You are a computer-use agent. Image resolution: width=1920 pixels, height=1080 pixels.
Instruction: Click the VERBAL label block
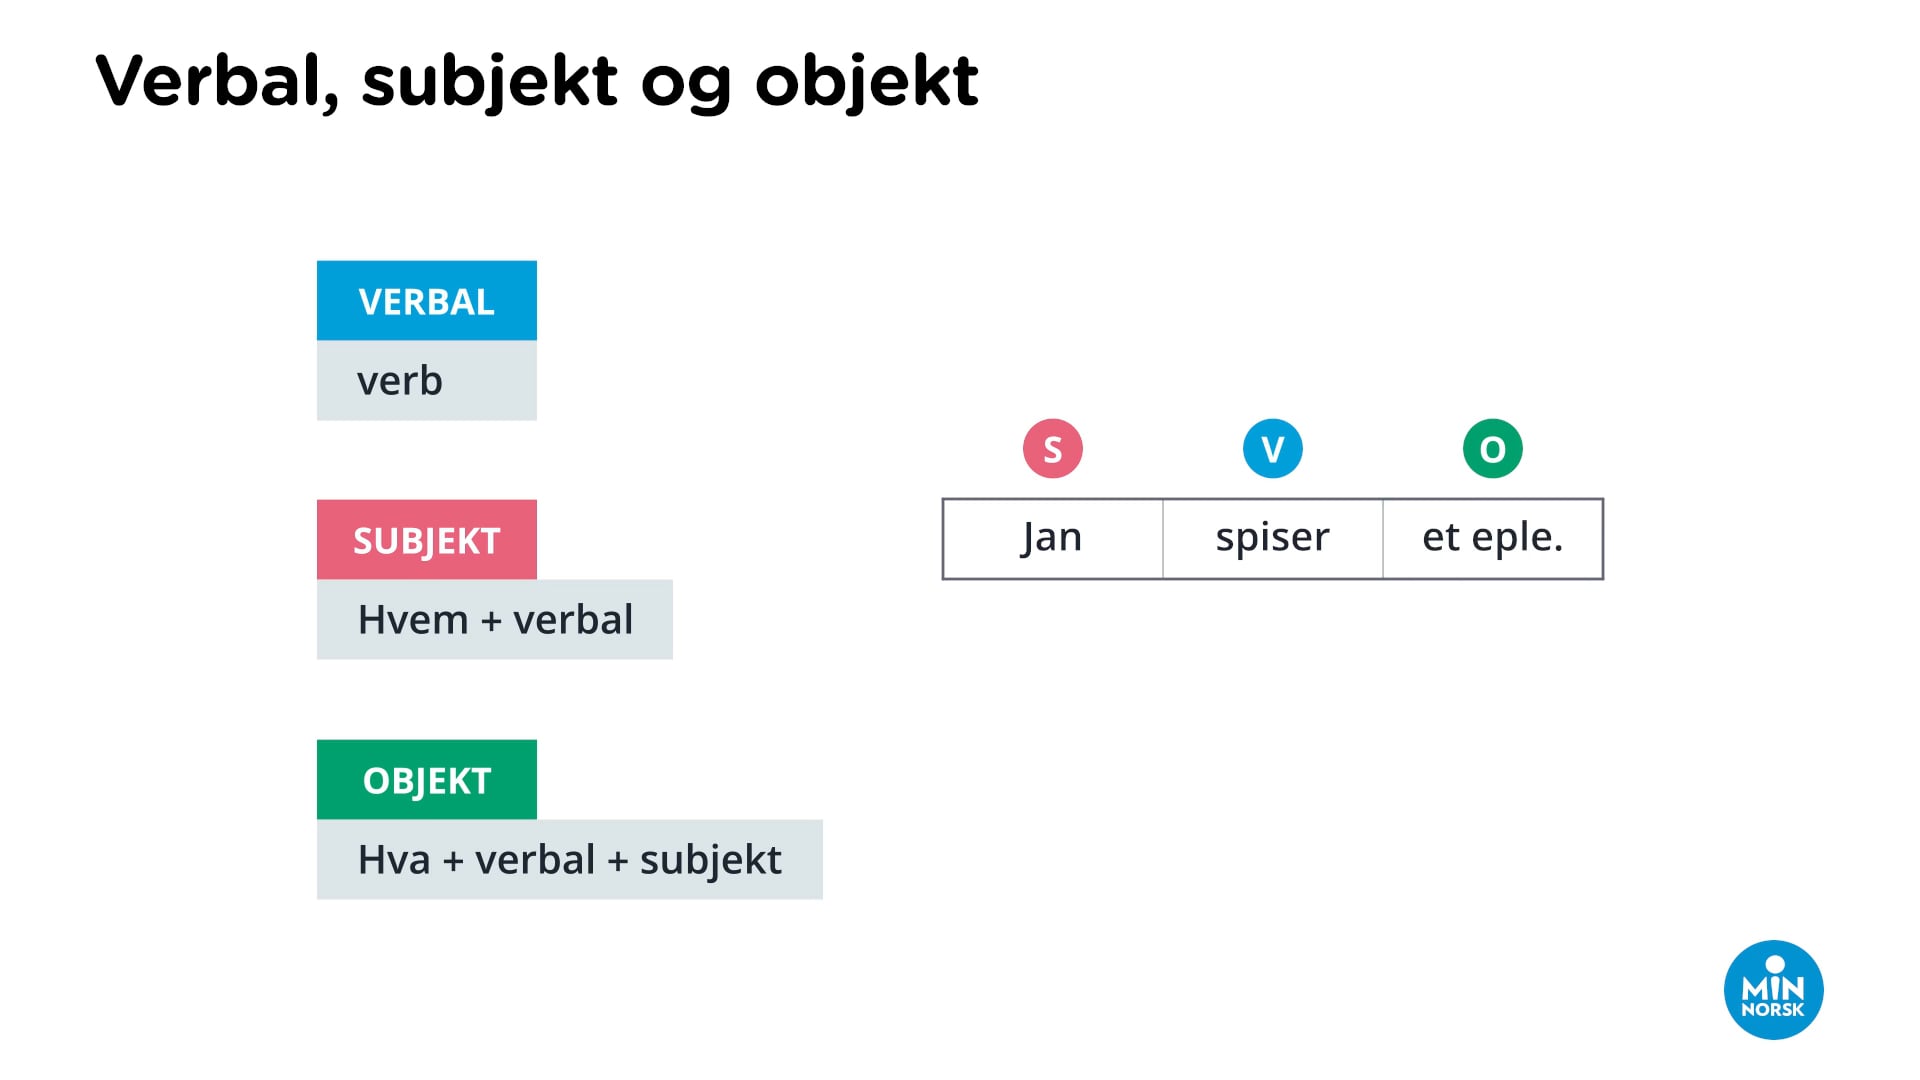427,302
